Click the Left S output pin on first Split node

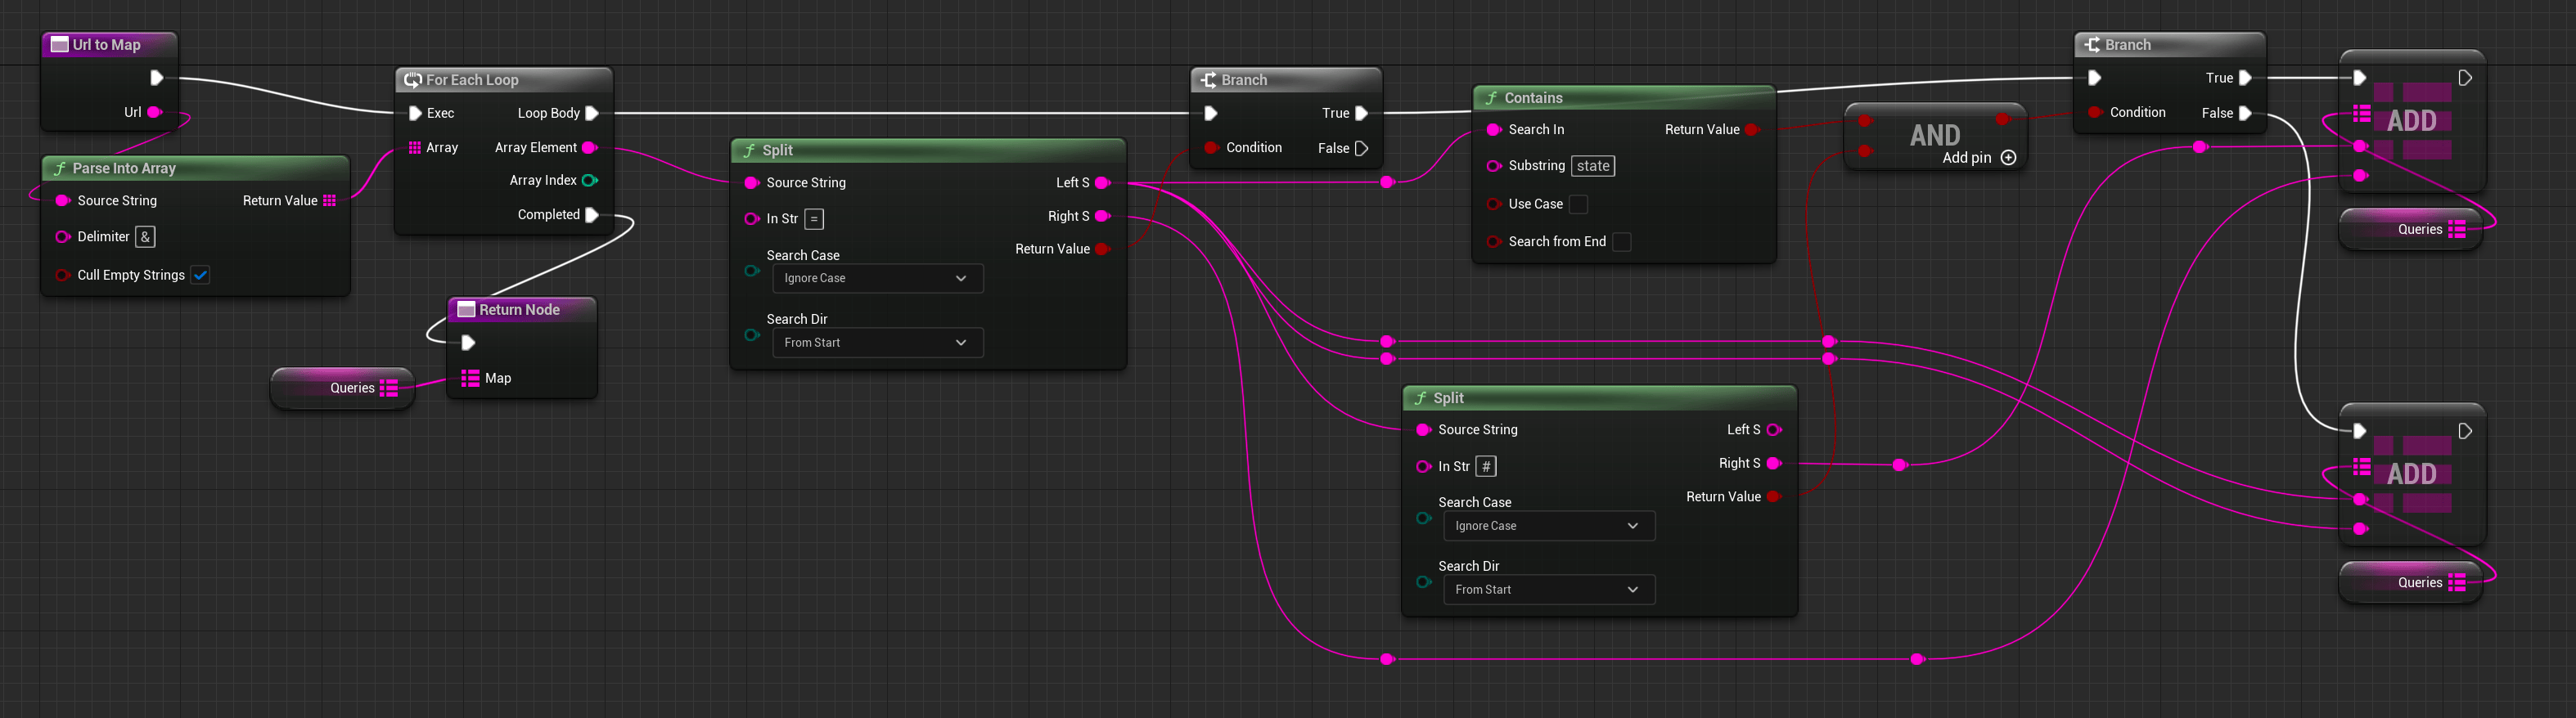tap(1102, 182)
